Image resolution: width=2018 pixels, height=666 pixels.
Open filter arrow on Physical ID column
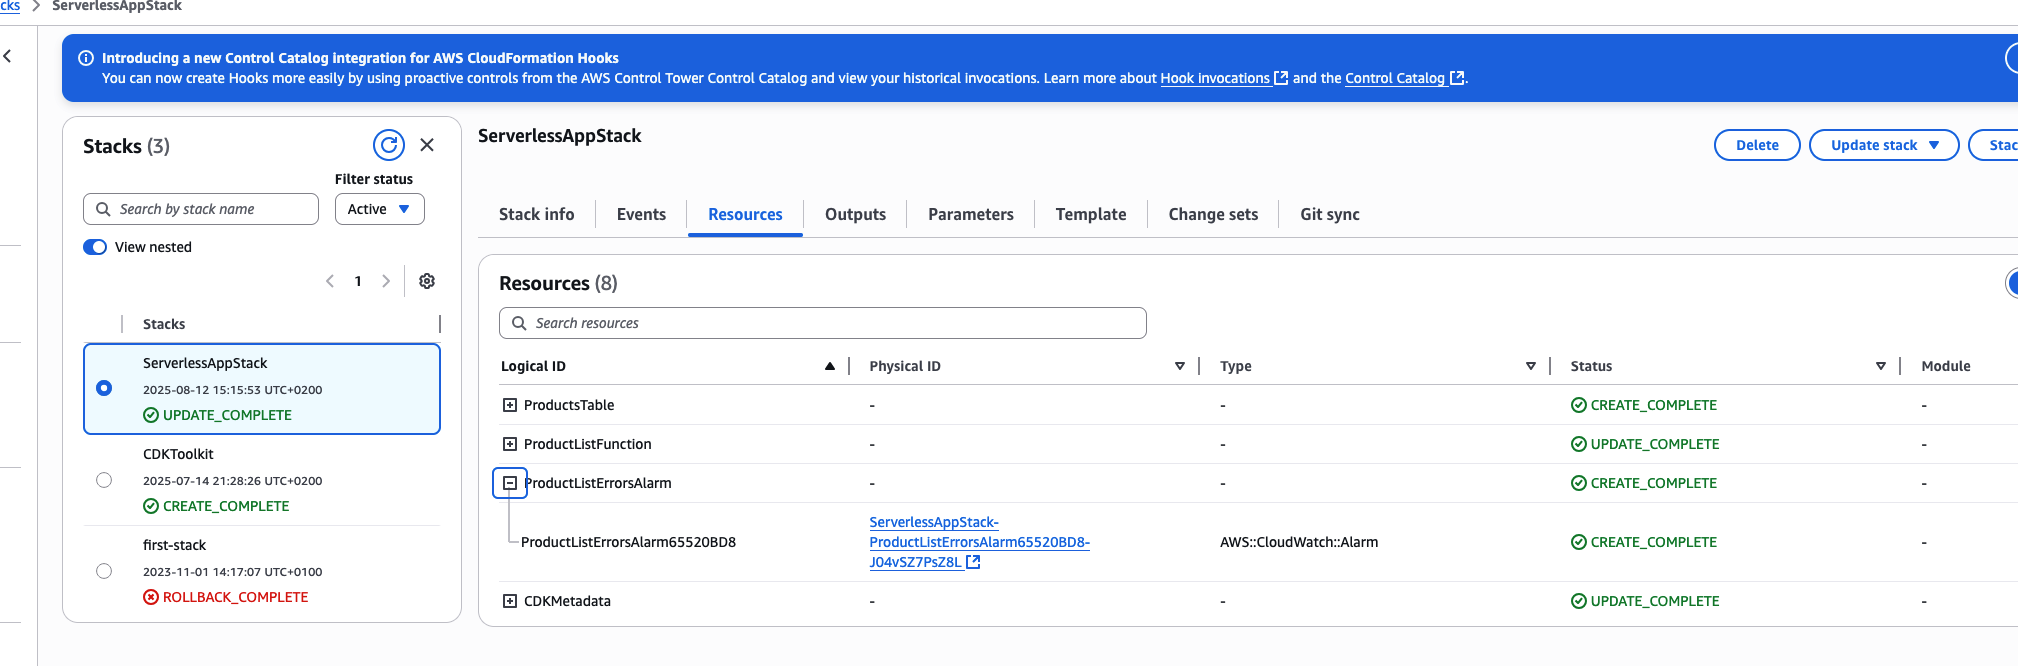coord(1180,366)
